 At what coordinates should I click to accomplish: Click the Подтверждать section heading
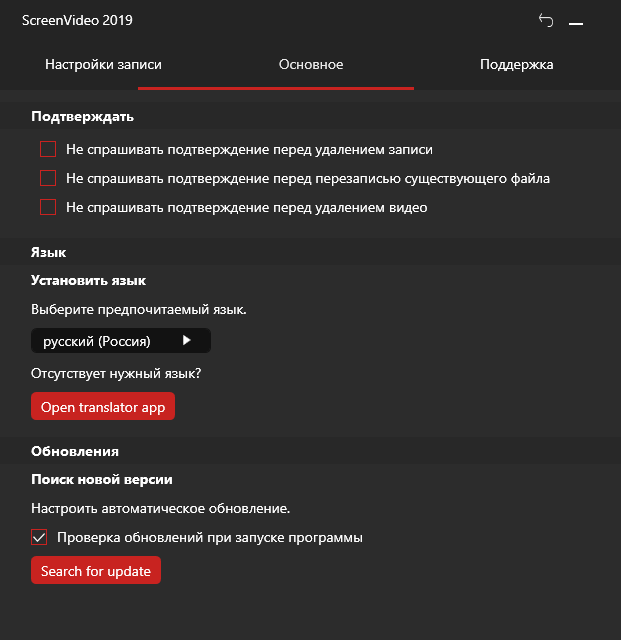82,117
